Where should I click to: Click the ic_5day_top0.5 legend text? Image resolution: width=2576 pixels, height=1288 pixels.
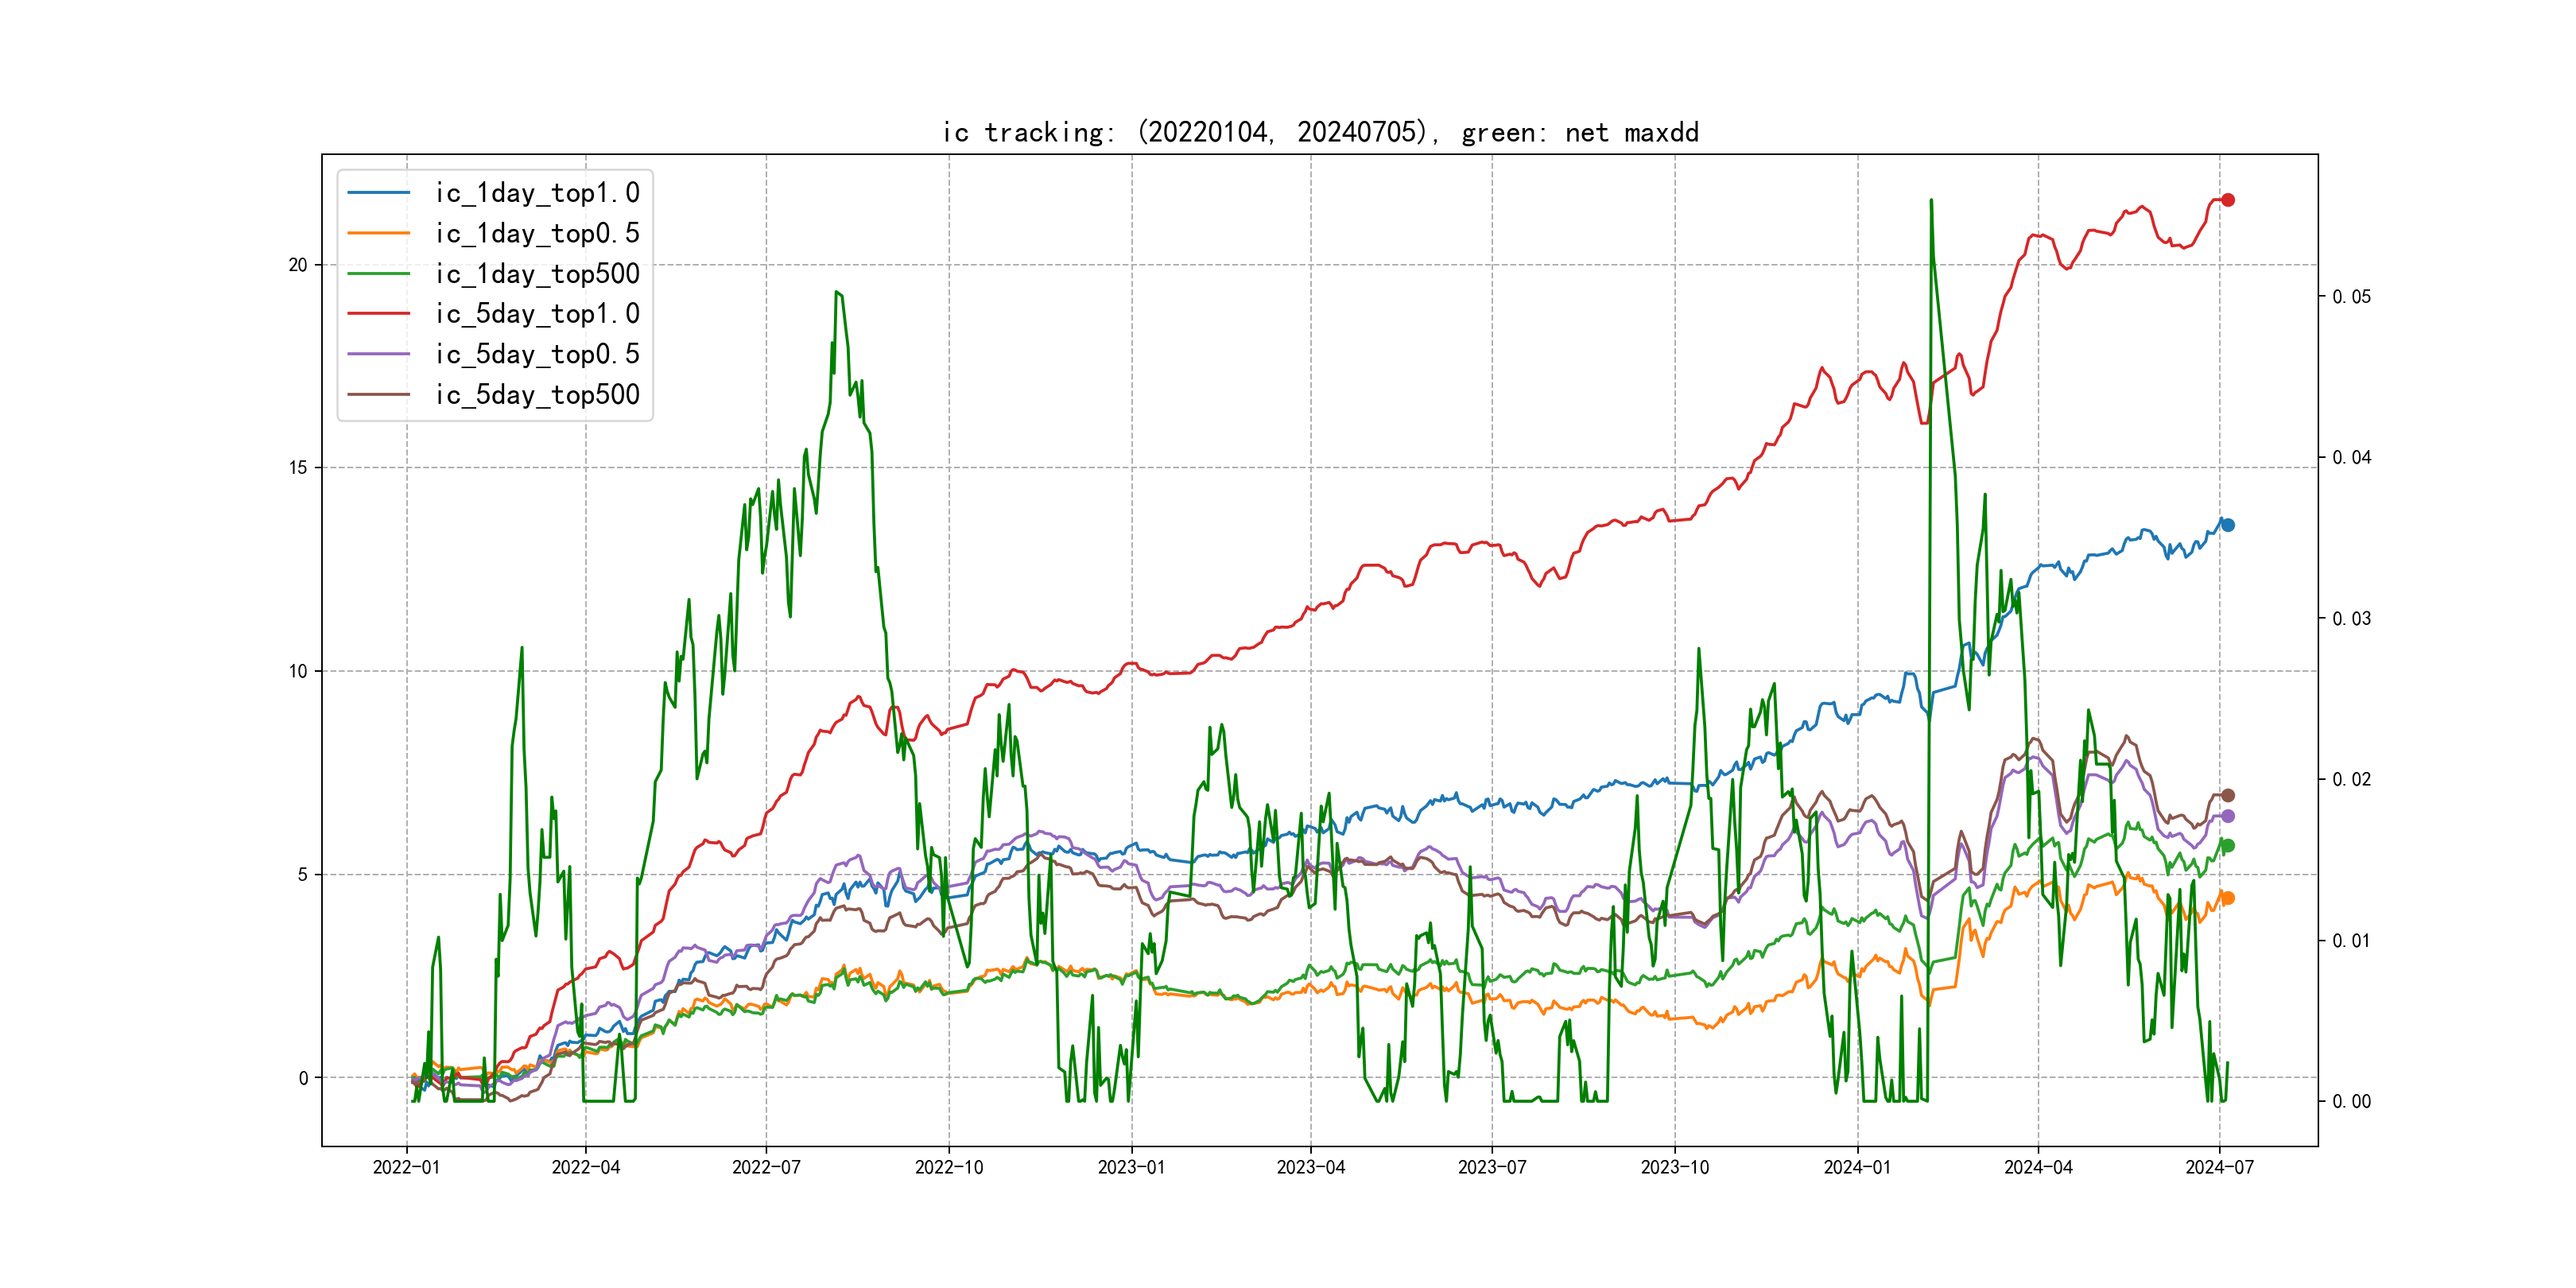(537, 354)
